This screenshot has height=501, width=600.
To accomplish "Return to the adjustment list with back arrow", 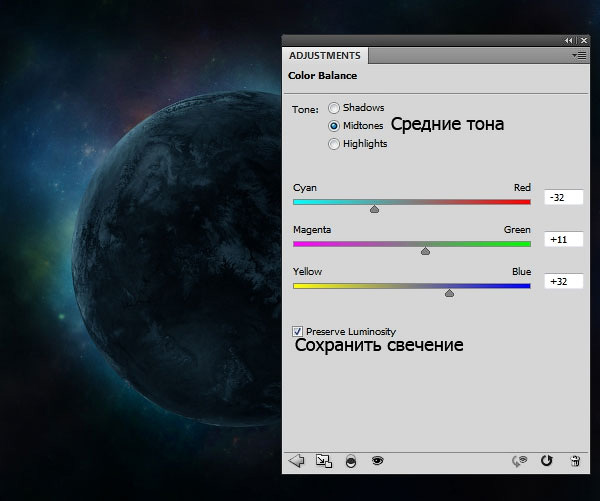I will click(296, 461).
